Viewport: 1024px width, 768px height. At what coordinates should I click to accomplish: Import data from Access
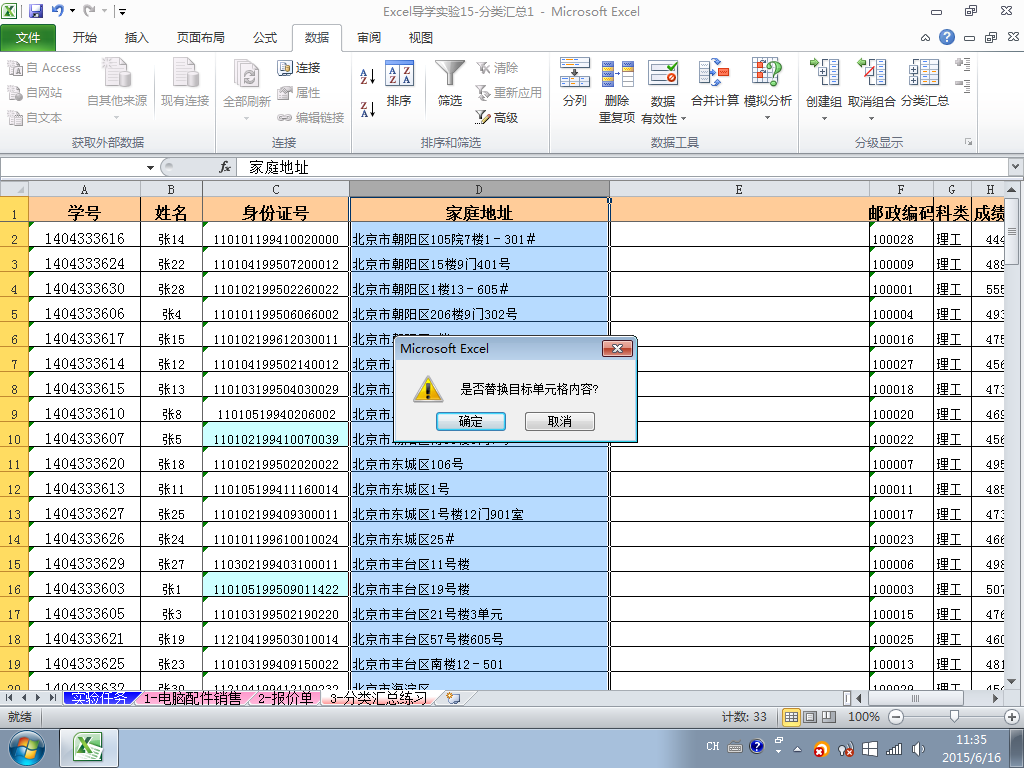pos(44,68)
